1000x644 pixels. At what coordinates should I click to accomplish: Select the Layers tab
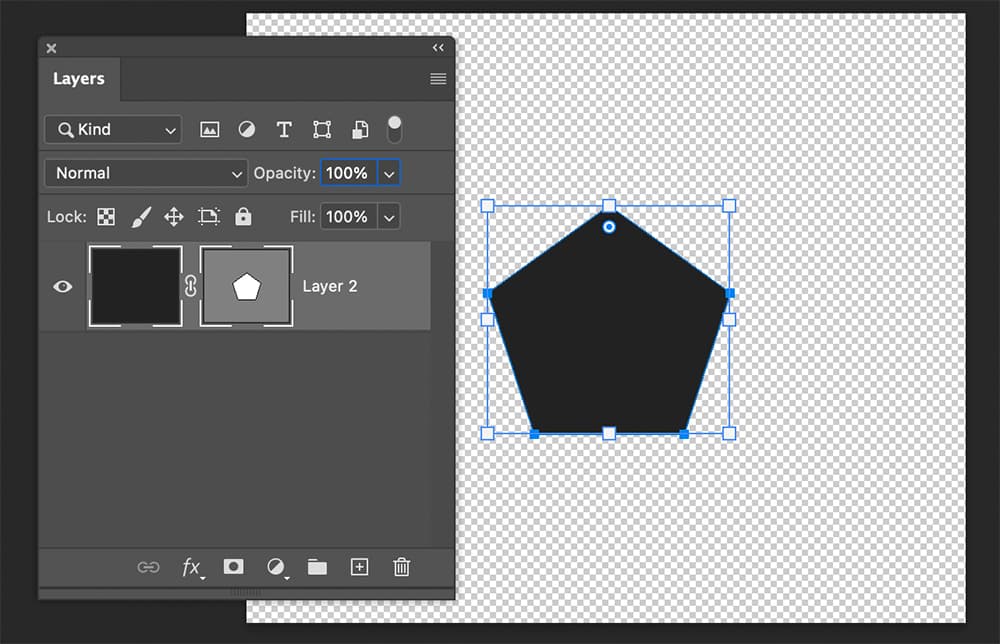[79, 78]
